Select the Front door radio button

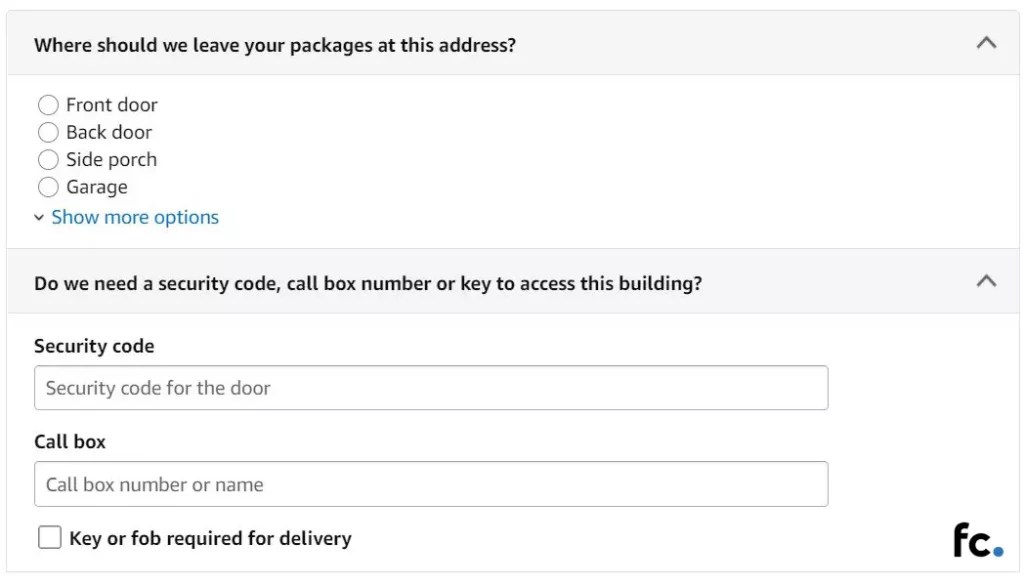click(47, 104)
